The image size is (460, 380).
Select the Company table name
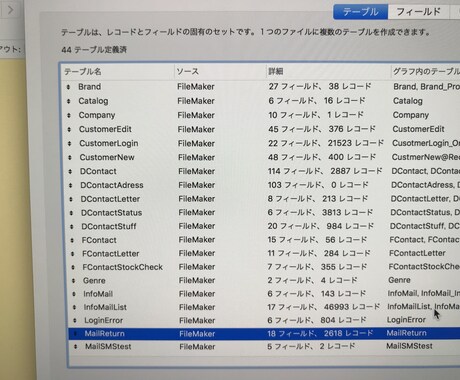[x=97, y=115]
